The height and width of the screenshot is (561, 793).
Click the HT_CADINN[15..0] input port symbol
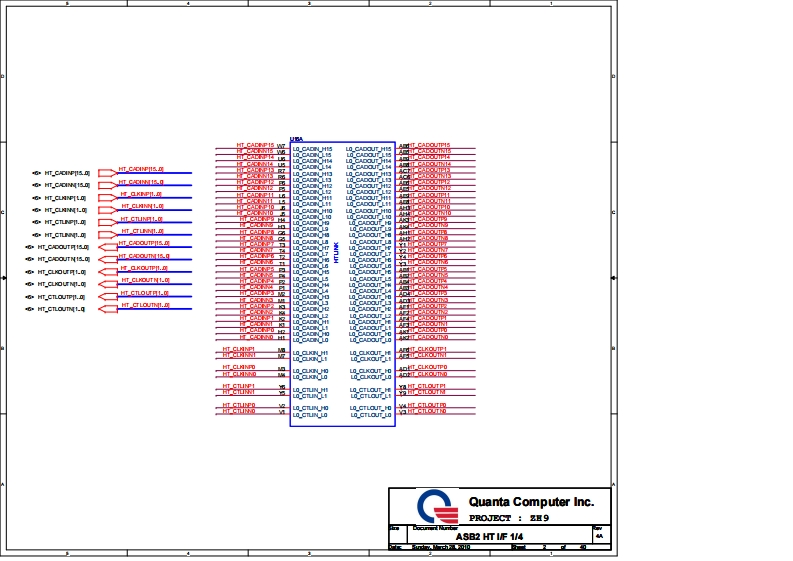[x=108, y=185]
